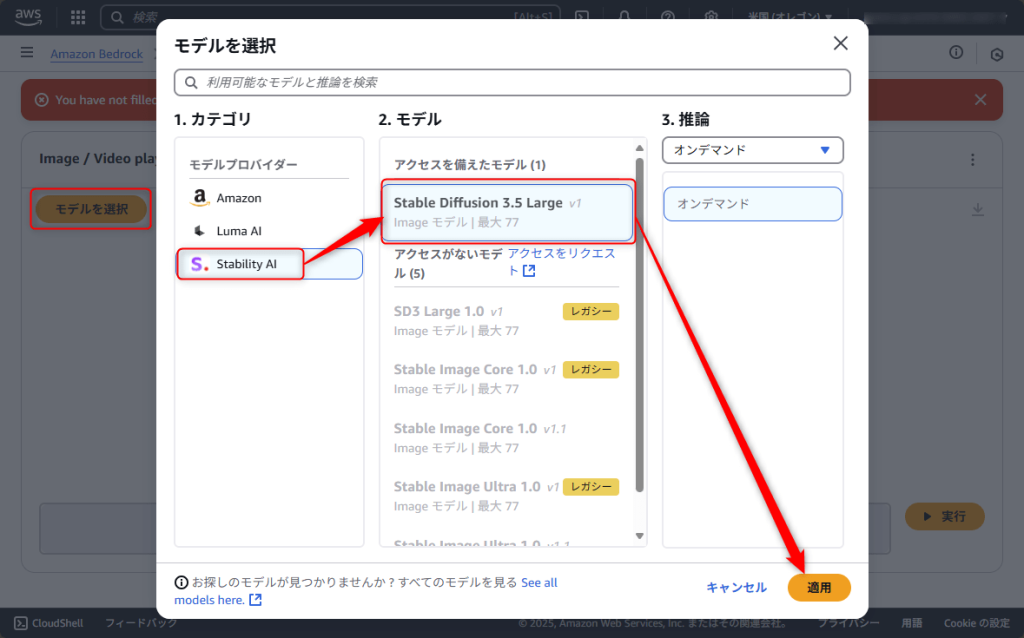Click the モデルプロバイダー heading
The width and height of the screenshot is (1024, 638).
[x=243, y=165]
